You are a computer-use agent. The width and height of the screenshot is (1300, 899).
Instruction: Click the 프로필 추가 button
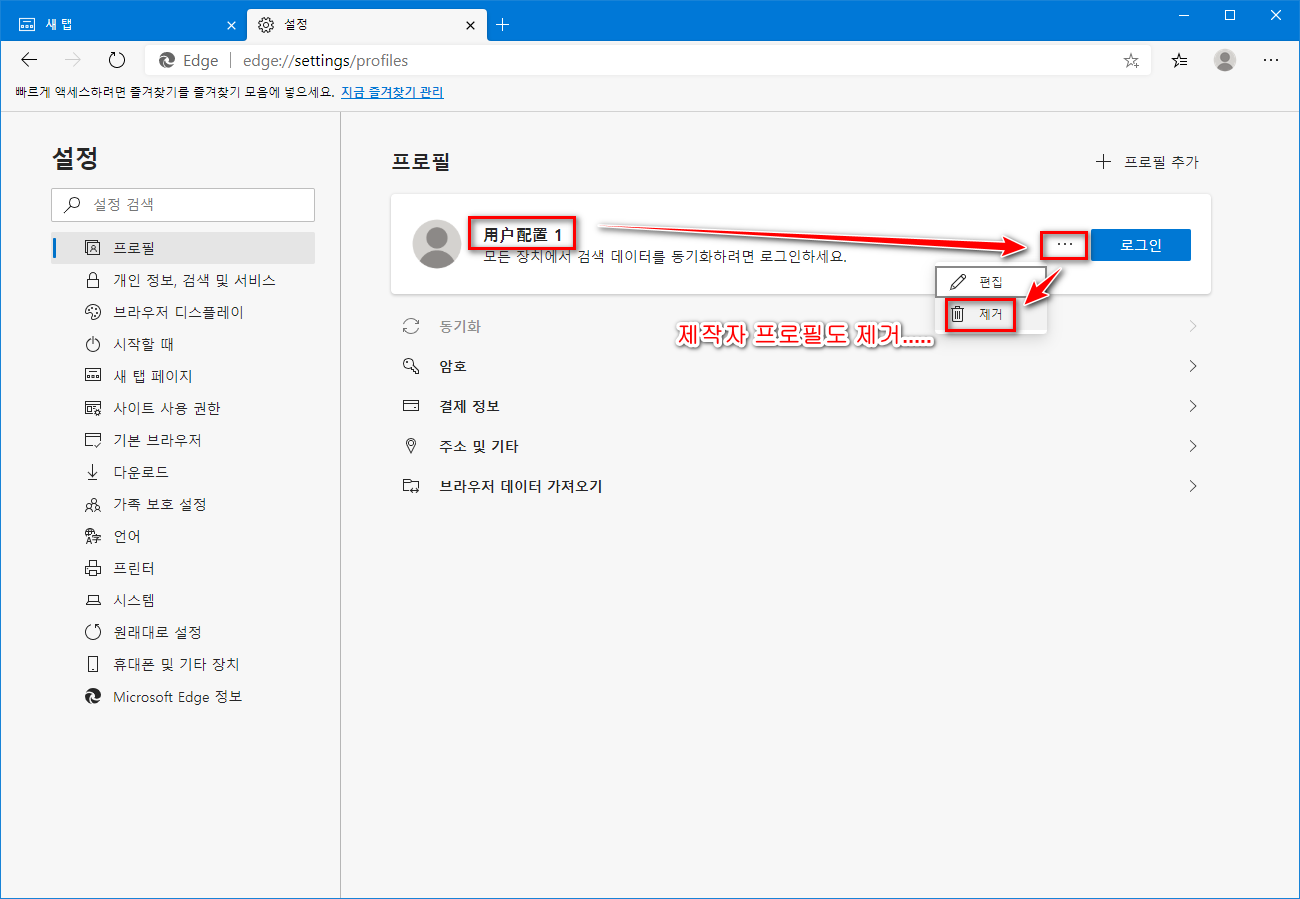[x=1147, y=162]
